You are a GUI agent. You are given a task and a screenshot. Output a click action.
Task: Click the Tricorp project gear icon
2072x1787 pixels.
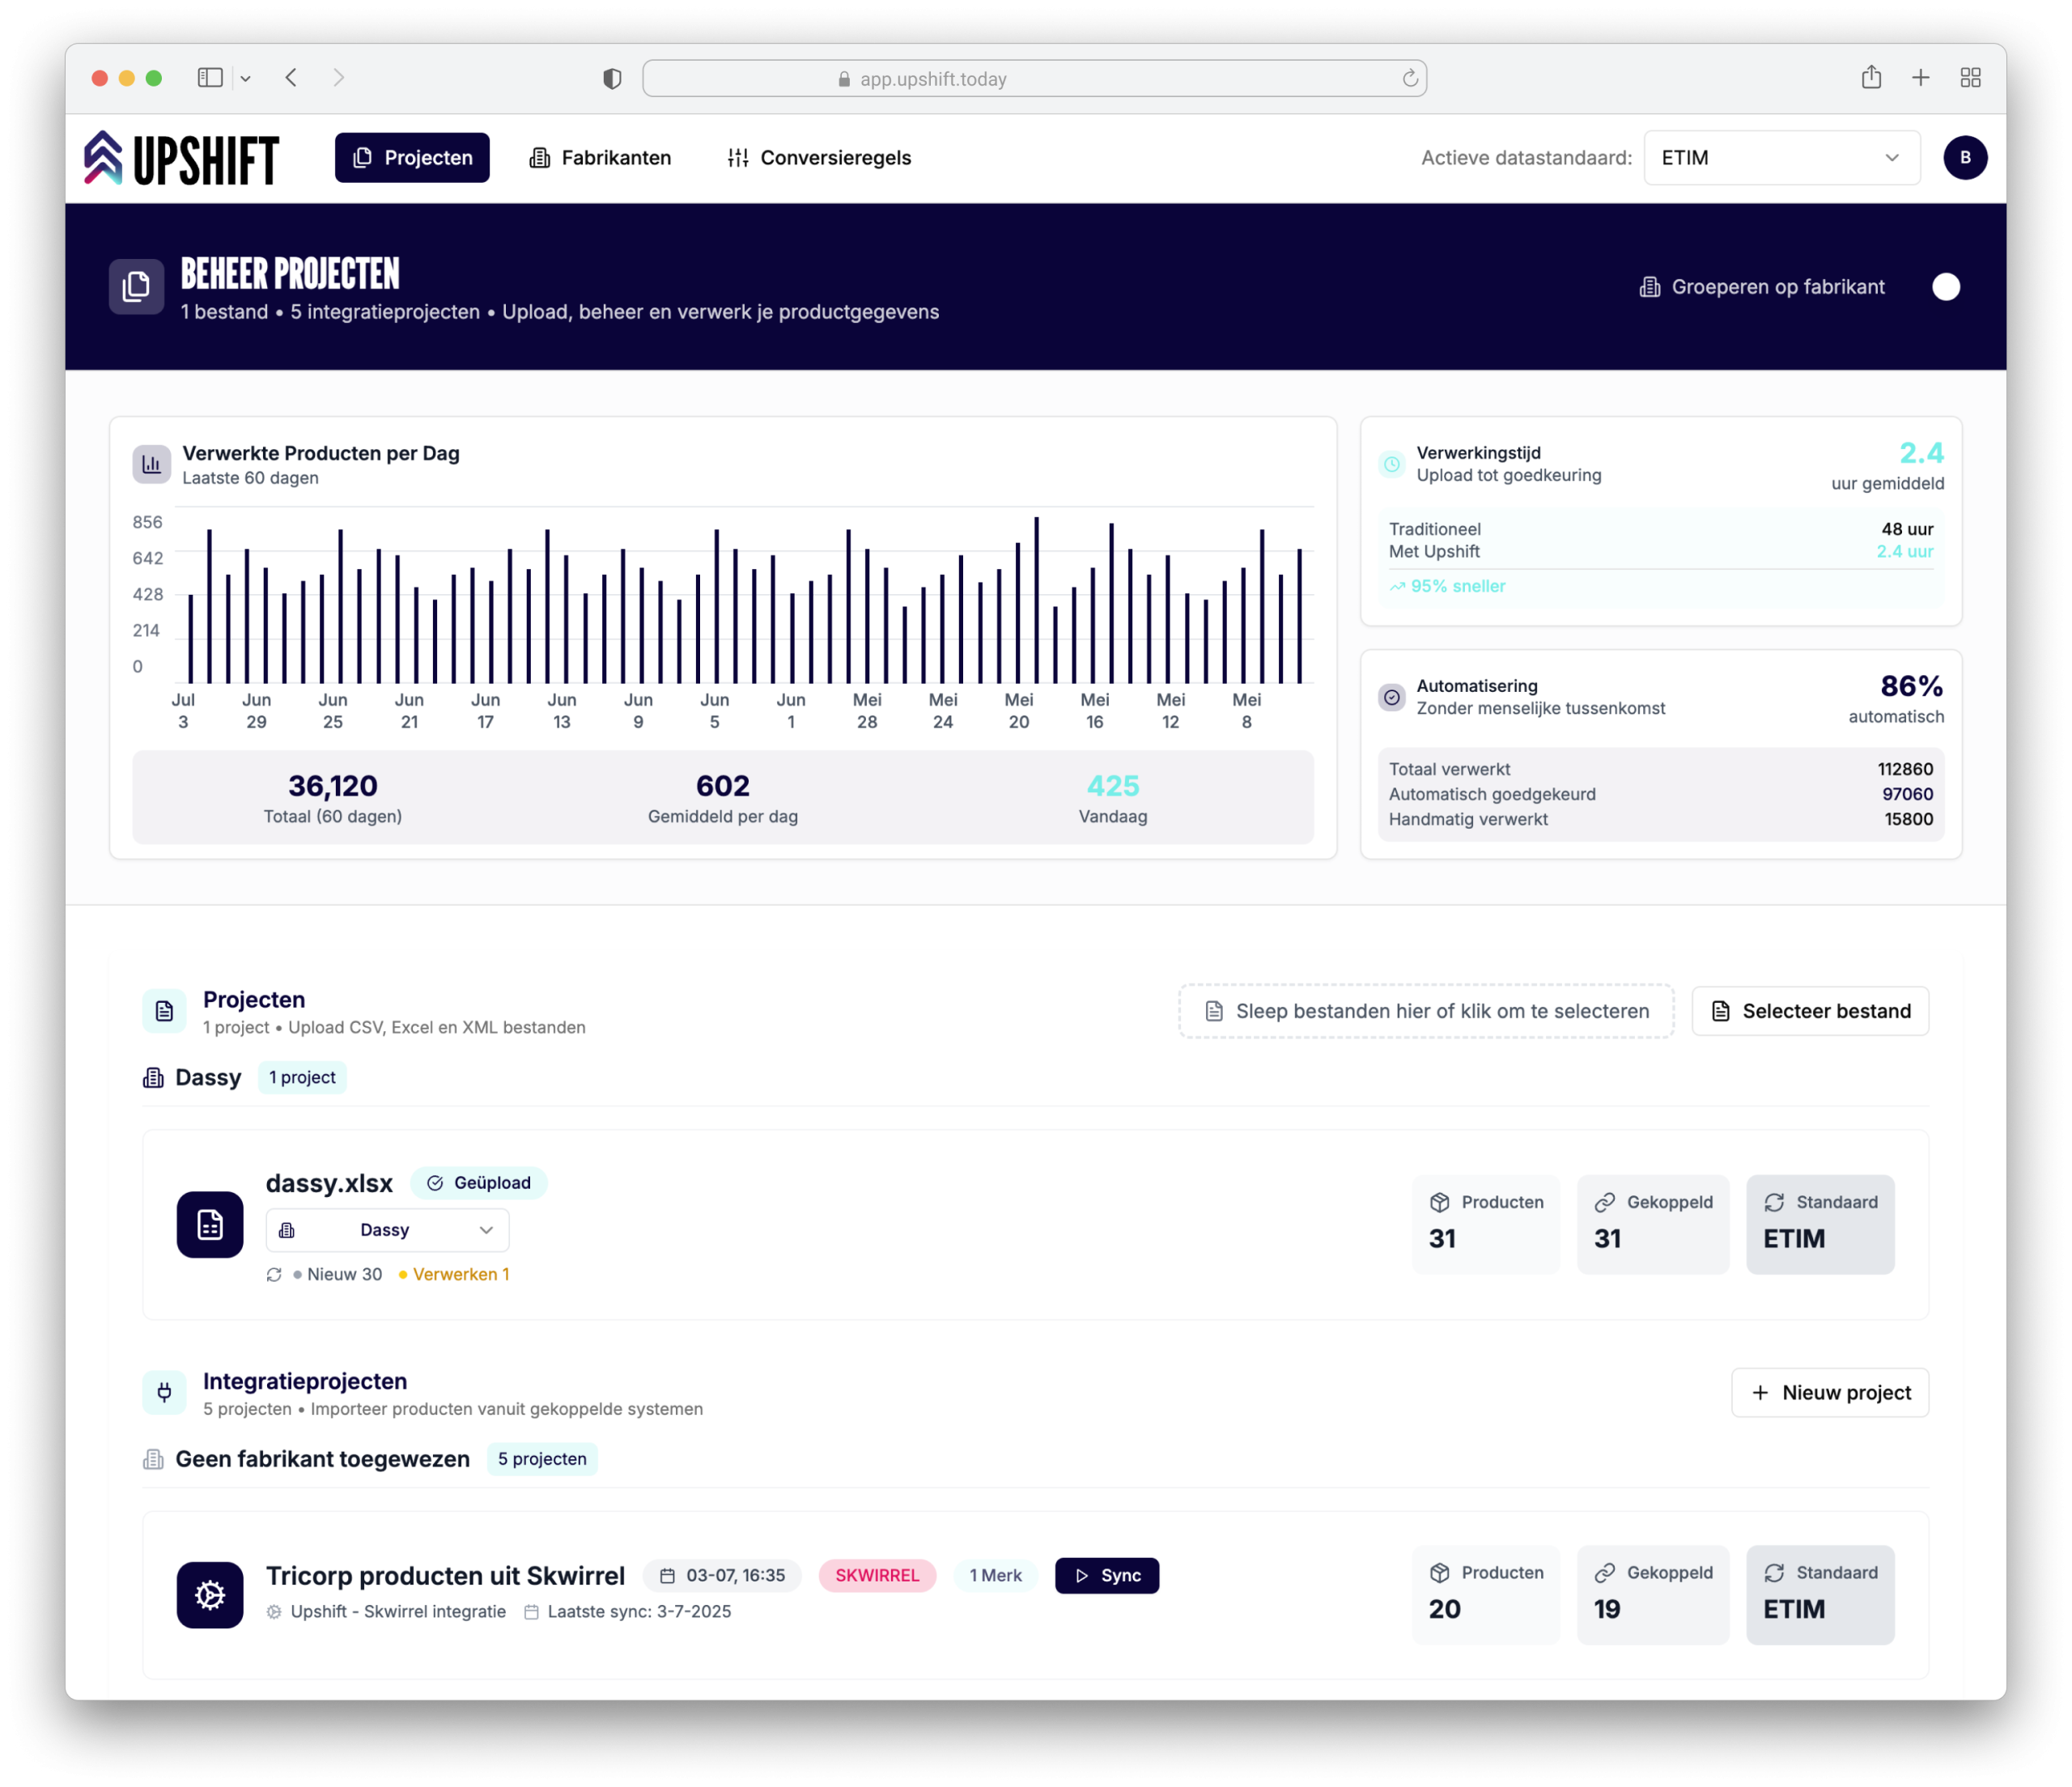click(210, 1594)
